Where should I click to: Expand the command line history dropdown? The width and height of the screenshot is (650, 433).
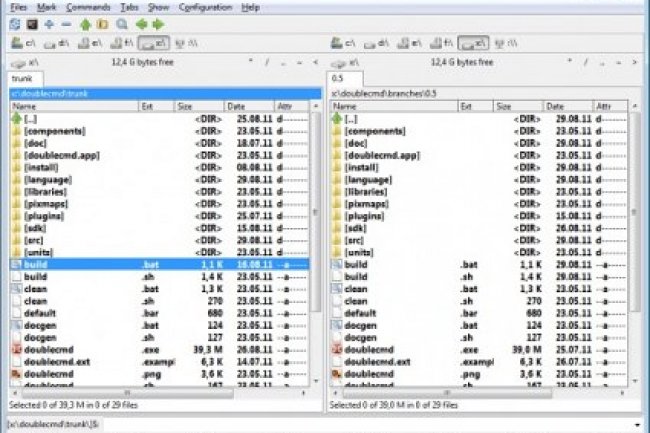pyautogui.click(x=642, y=424)
